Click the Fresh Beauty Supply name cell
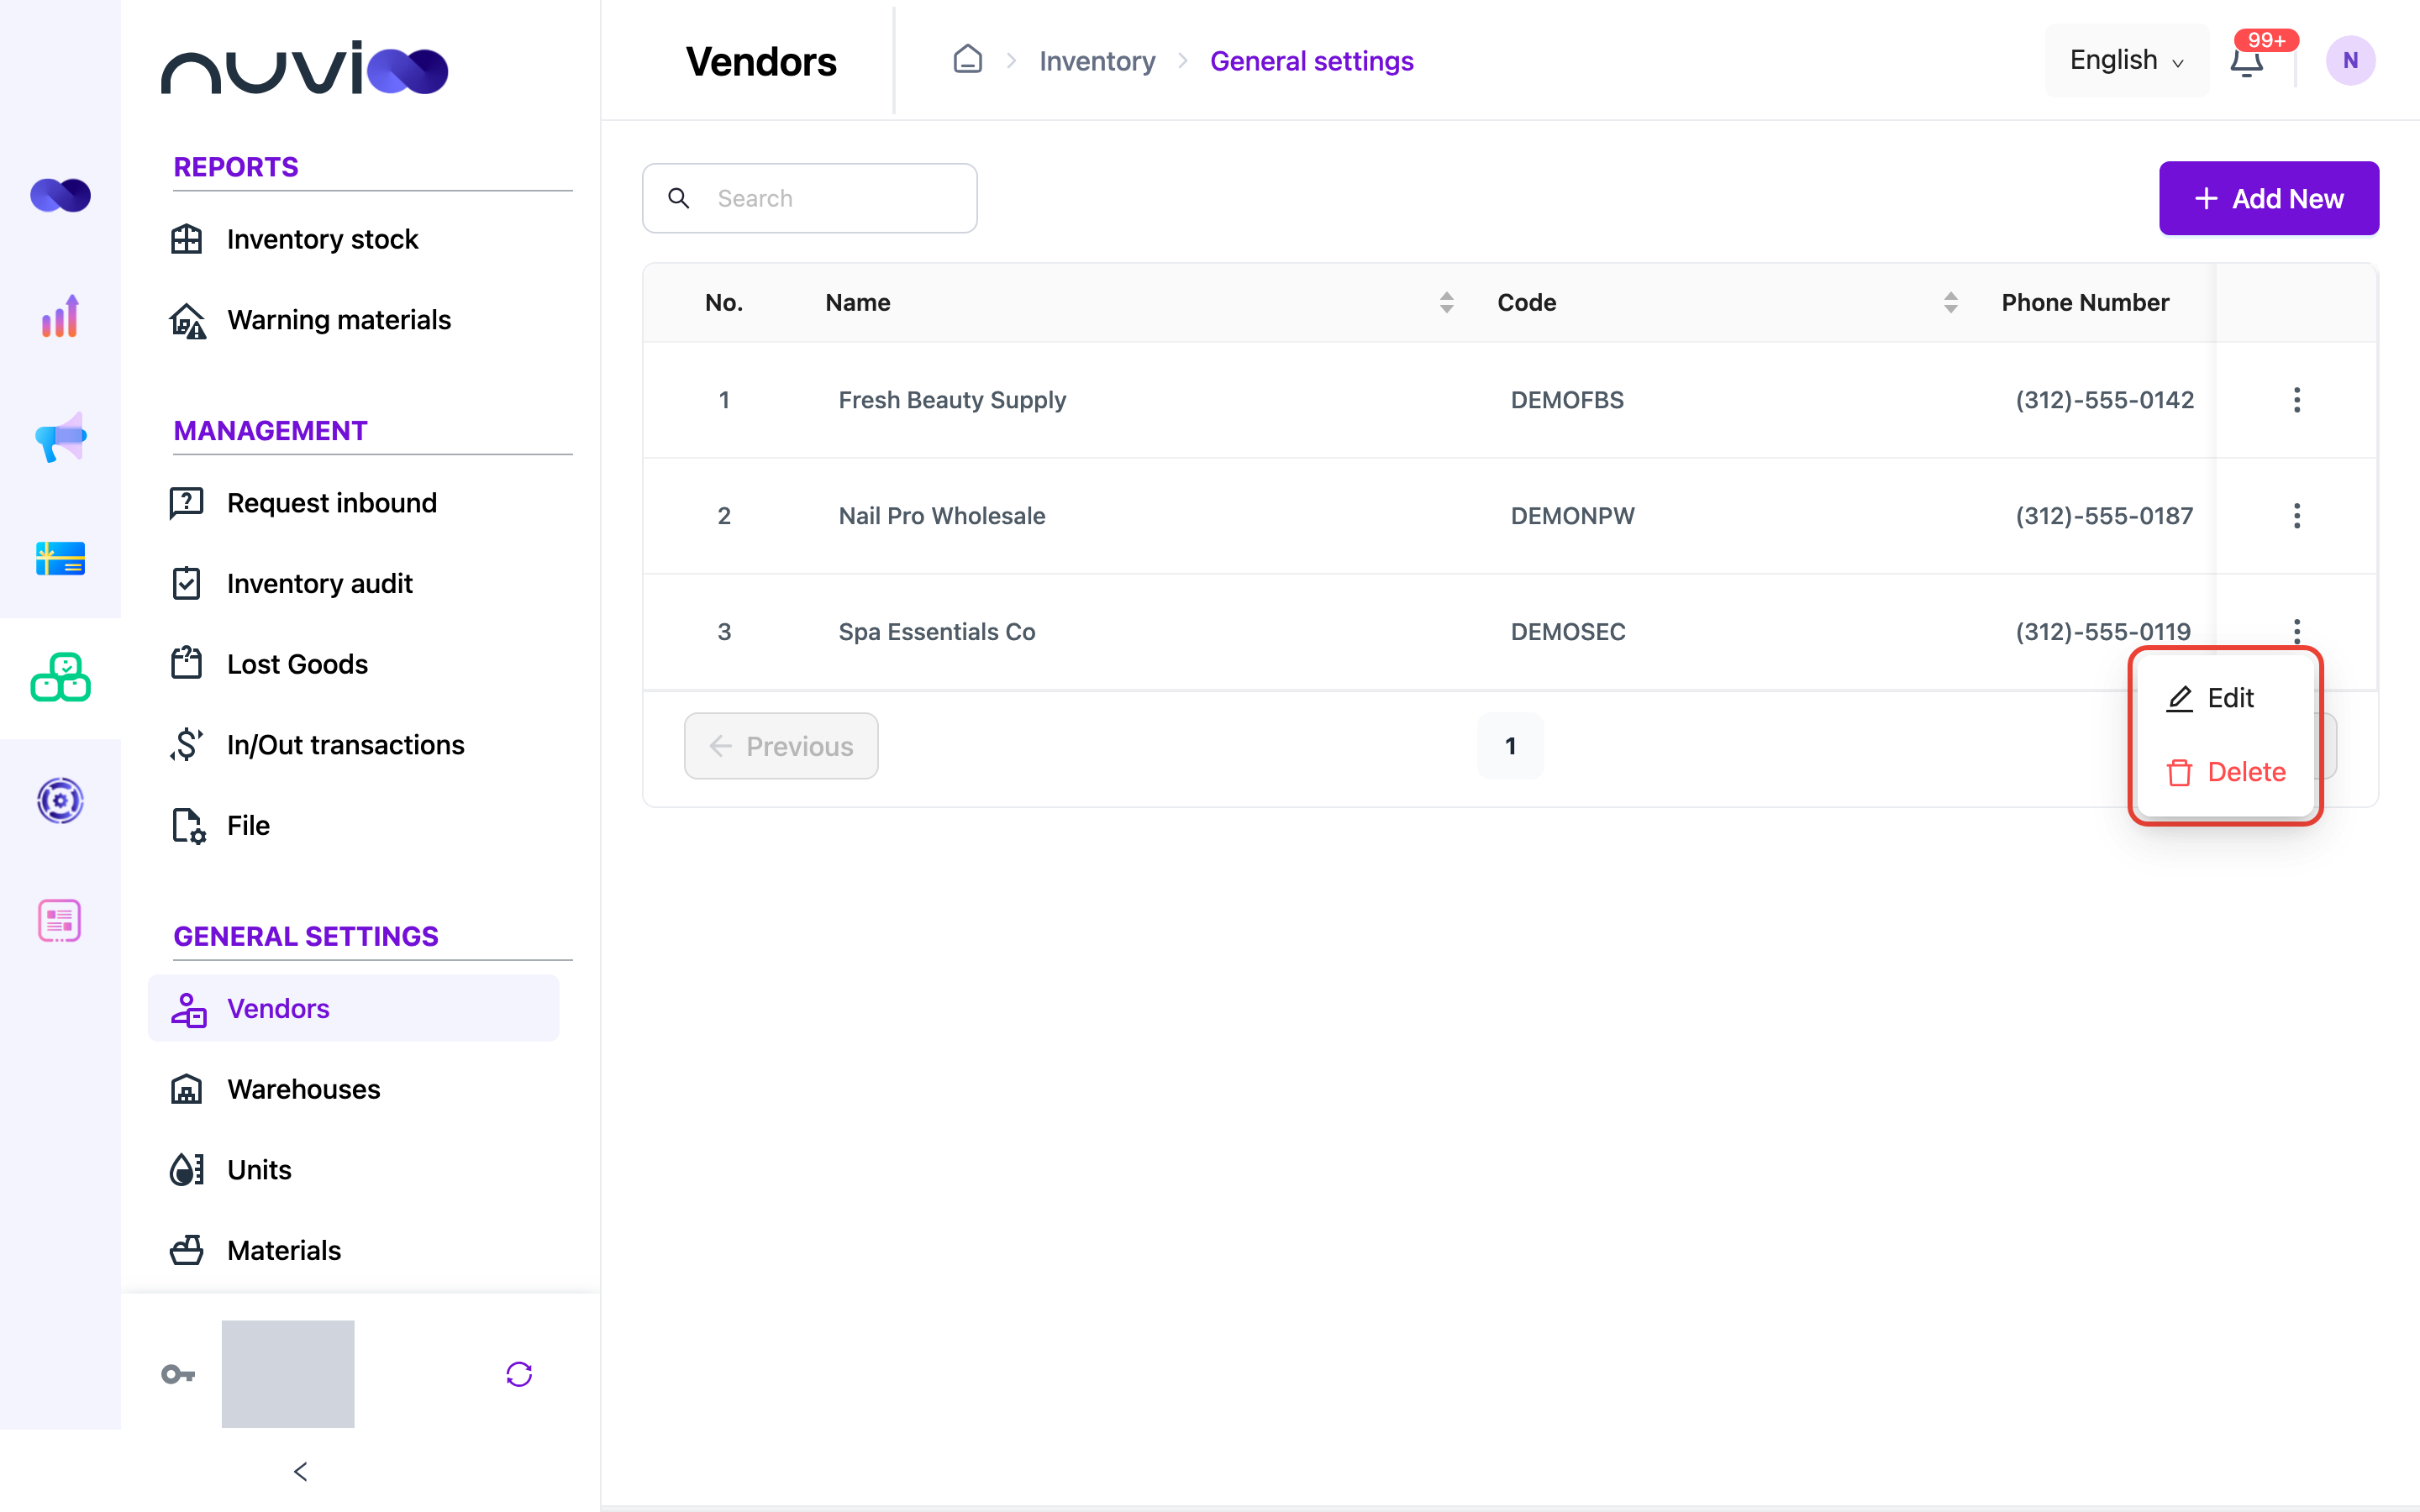 coord(952,400)
